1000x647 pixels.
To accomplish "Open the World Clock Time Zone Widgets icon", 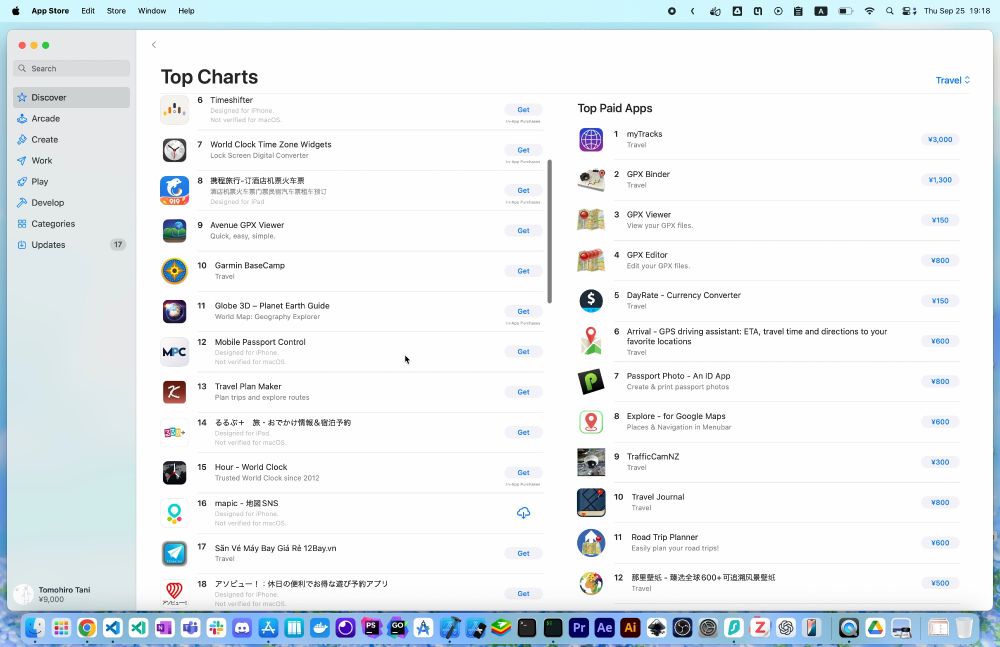I will [174, 150].
